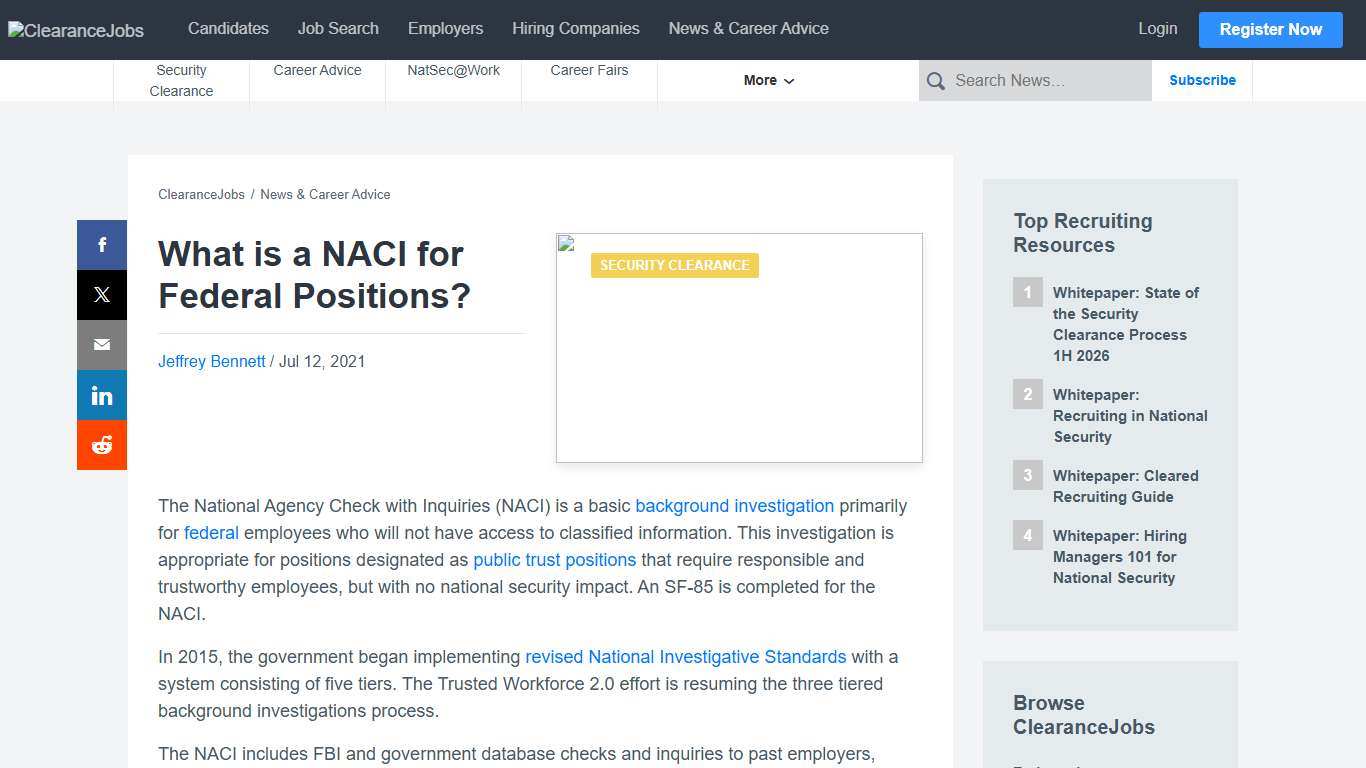Open the public trust positions link
1366x768 pixels.
(554, 560)
